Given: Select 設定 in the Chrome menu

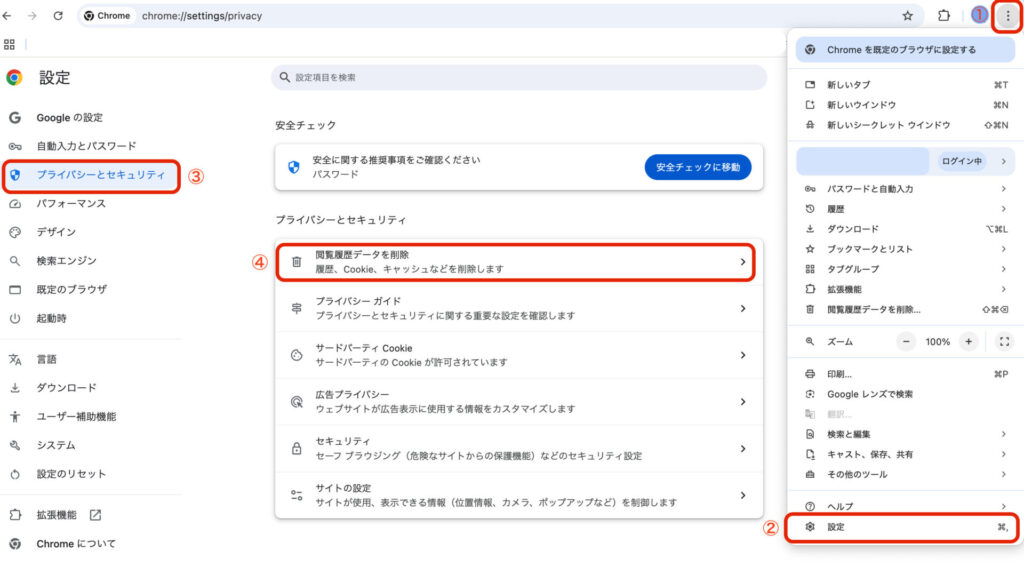Looking at the screenshot, I should click(903, 527).
